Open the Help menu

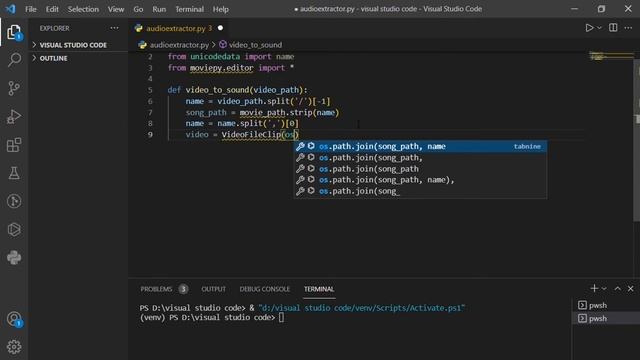click(221, 9)
